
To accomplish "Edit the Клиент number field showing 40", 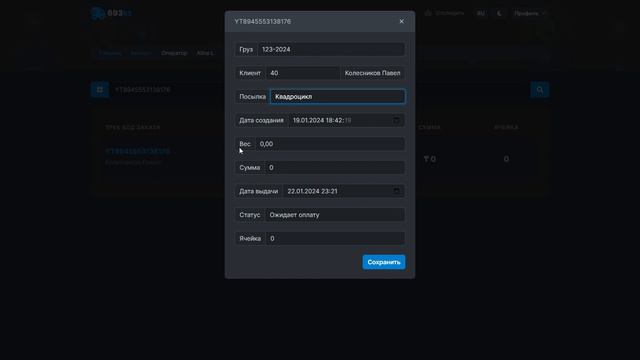I will [x=302, y=73].
